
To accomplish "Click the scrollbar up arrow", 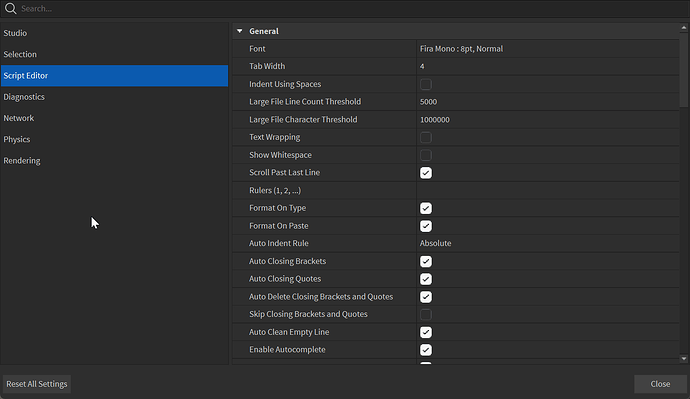I will click(x=683, y=28).
